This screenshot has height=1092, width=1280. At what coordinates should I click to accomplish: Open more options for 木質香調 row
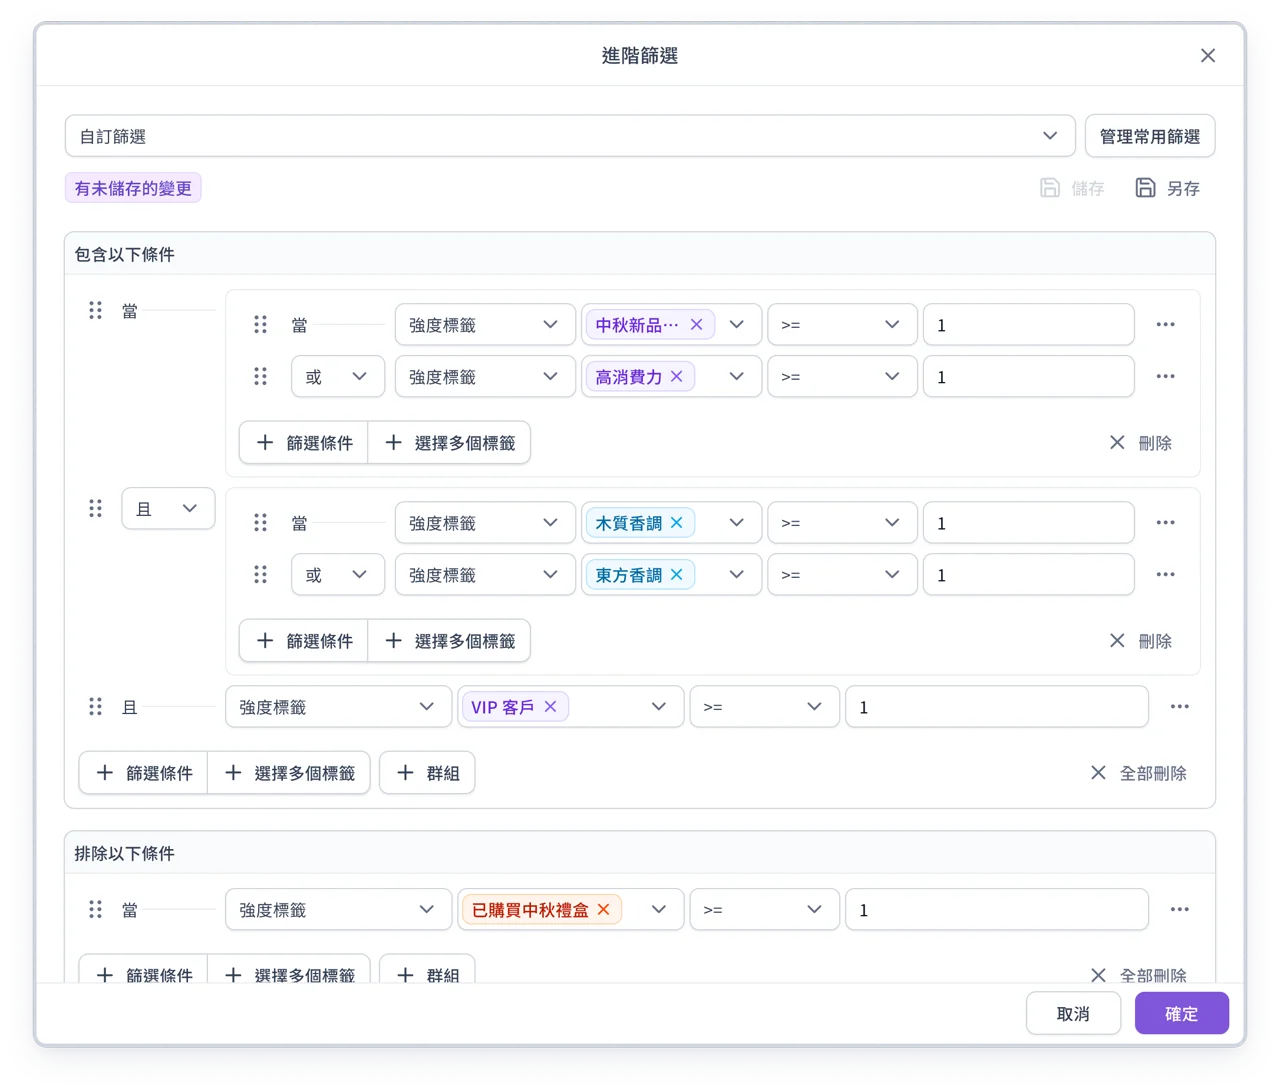click(1165, 523)
